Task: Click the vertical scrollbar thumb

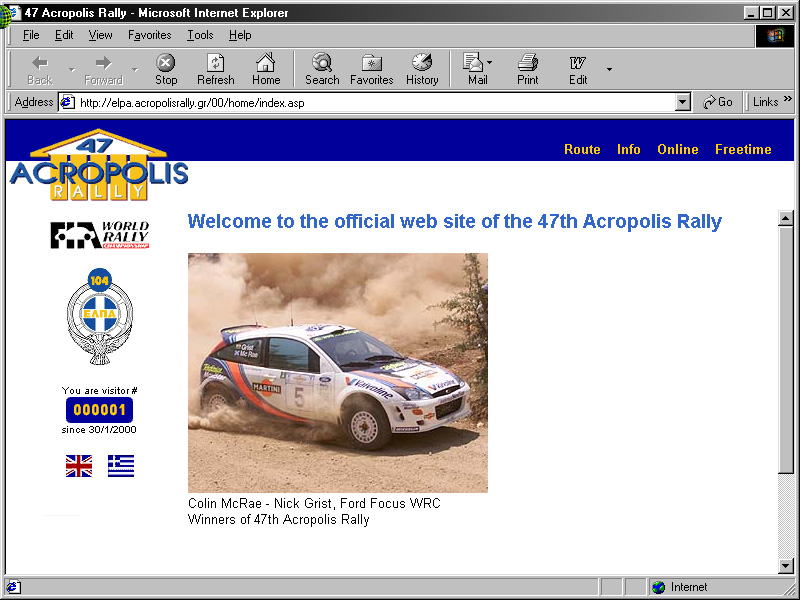Action: [786, 349]
